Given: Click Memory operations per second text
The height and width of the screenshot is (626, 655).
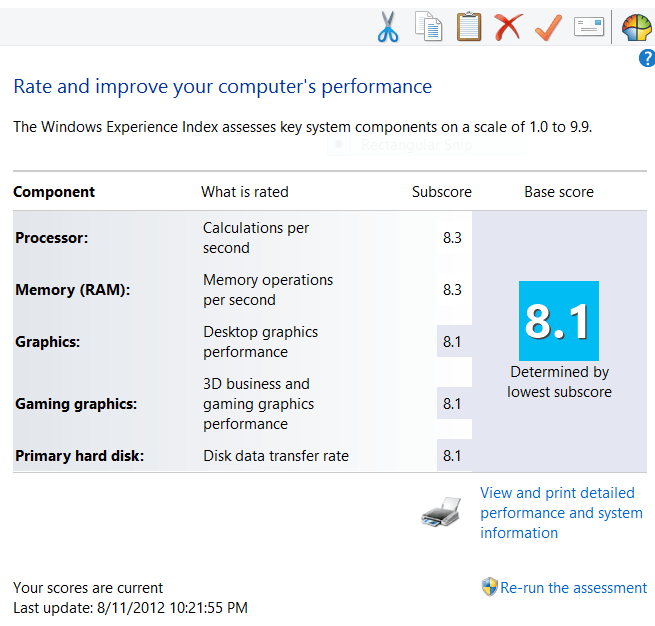Looking at the screenshot, I should coord(268,290).
